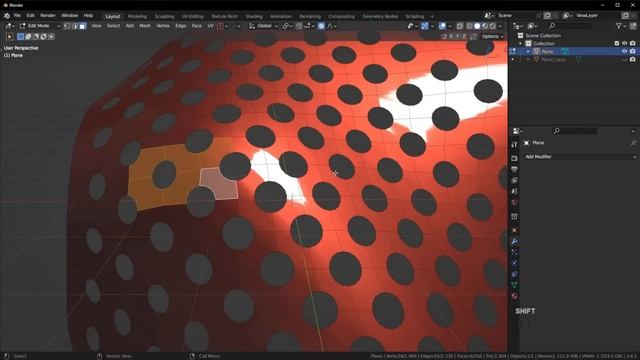This screenshot has height=360, width=640.
Task: Toggle snapping magnet
Action: pos(299,26)
